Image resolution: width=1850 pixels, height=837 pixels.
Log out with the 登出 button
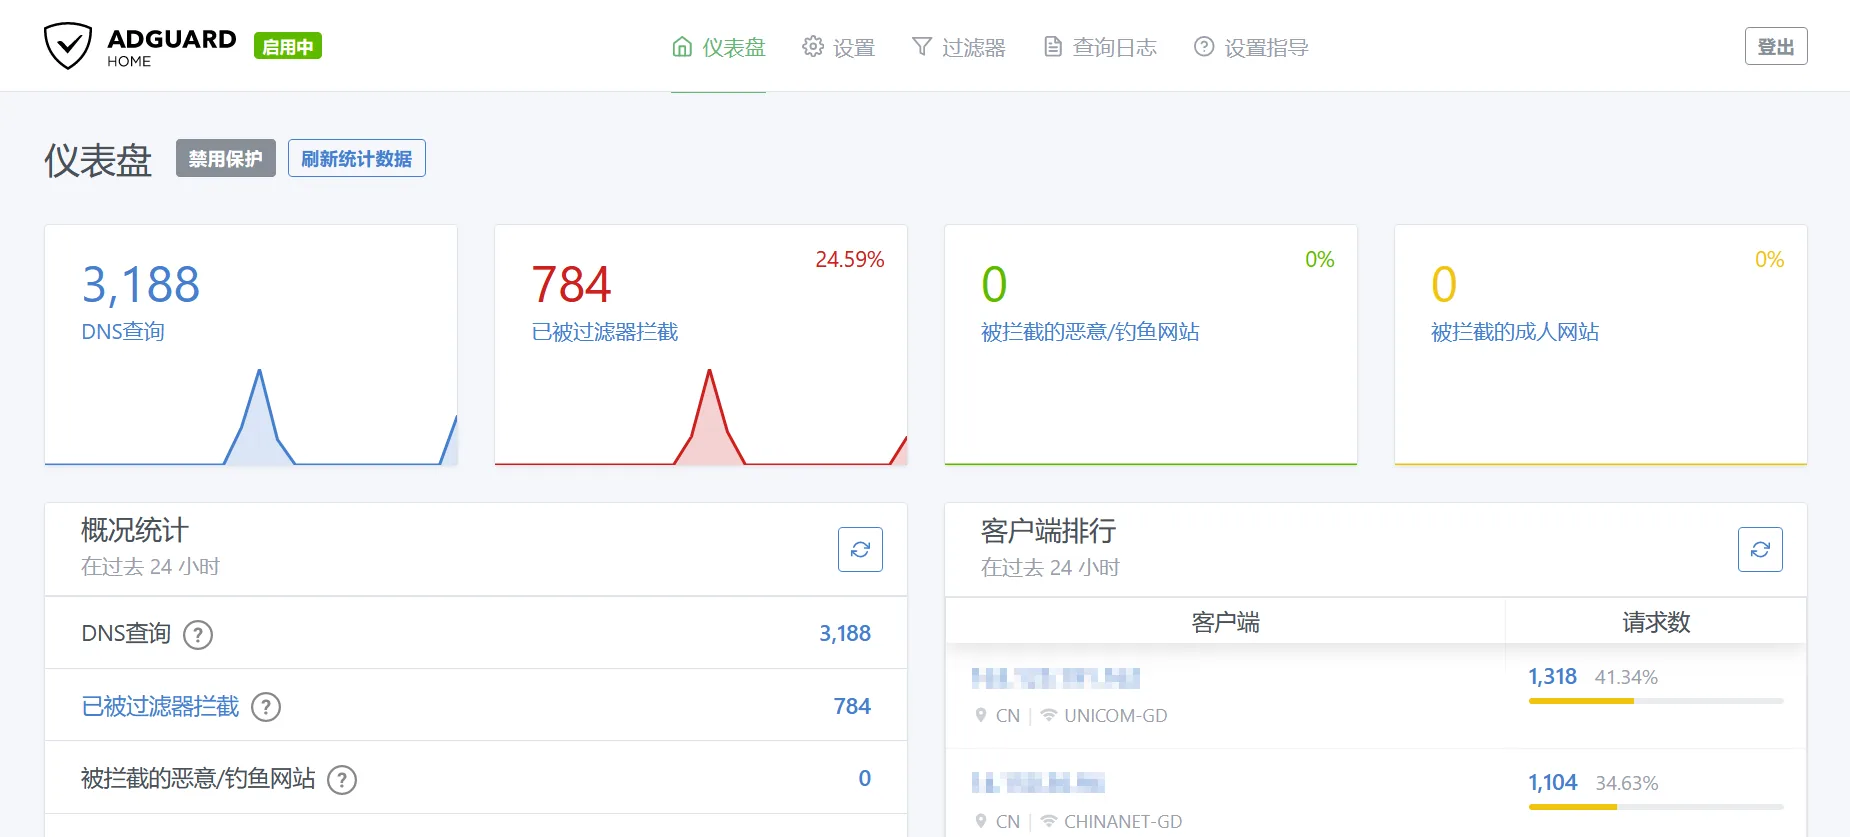pos(1776,46)
